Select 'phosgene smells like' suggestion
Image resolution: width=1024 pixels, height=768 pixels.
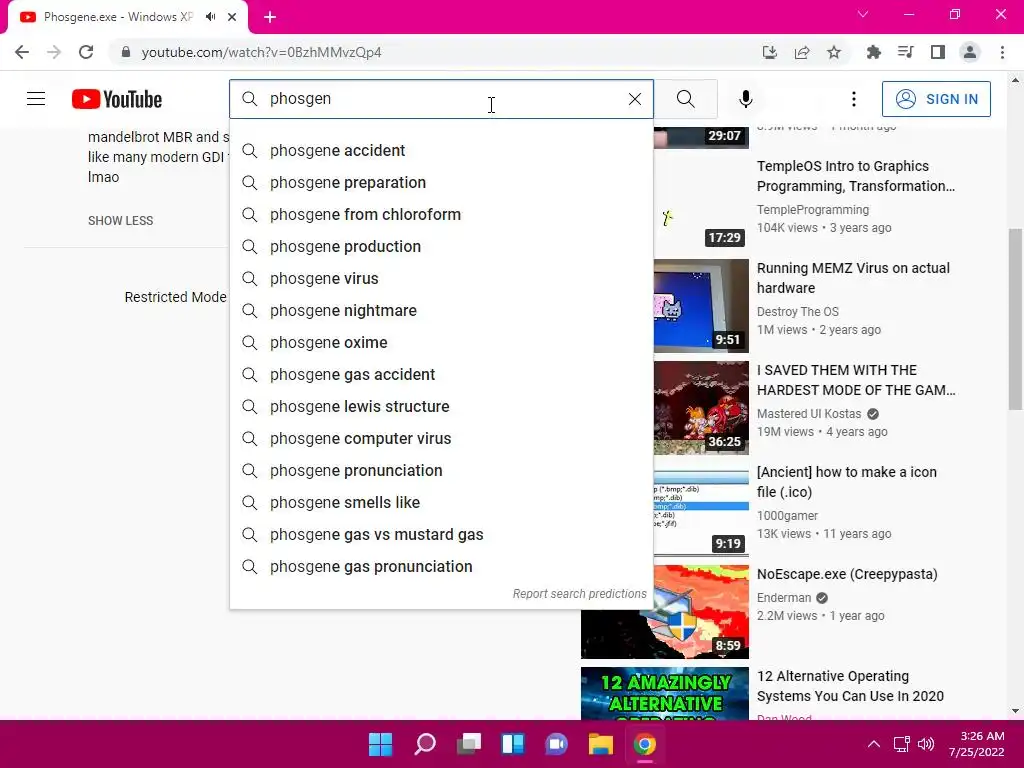[441, 502]
